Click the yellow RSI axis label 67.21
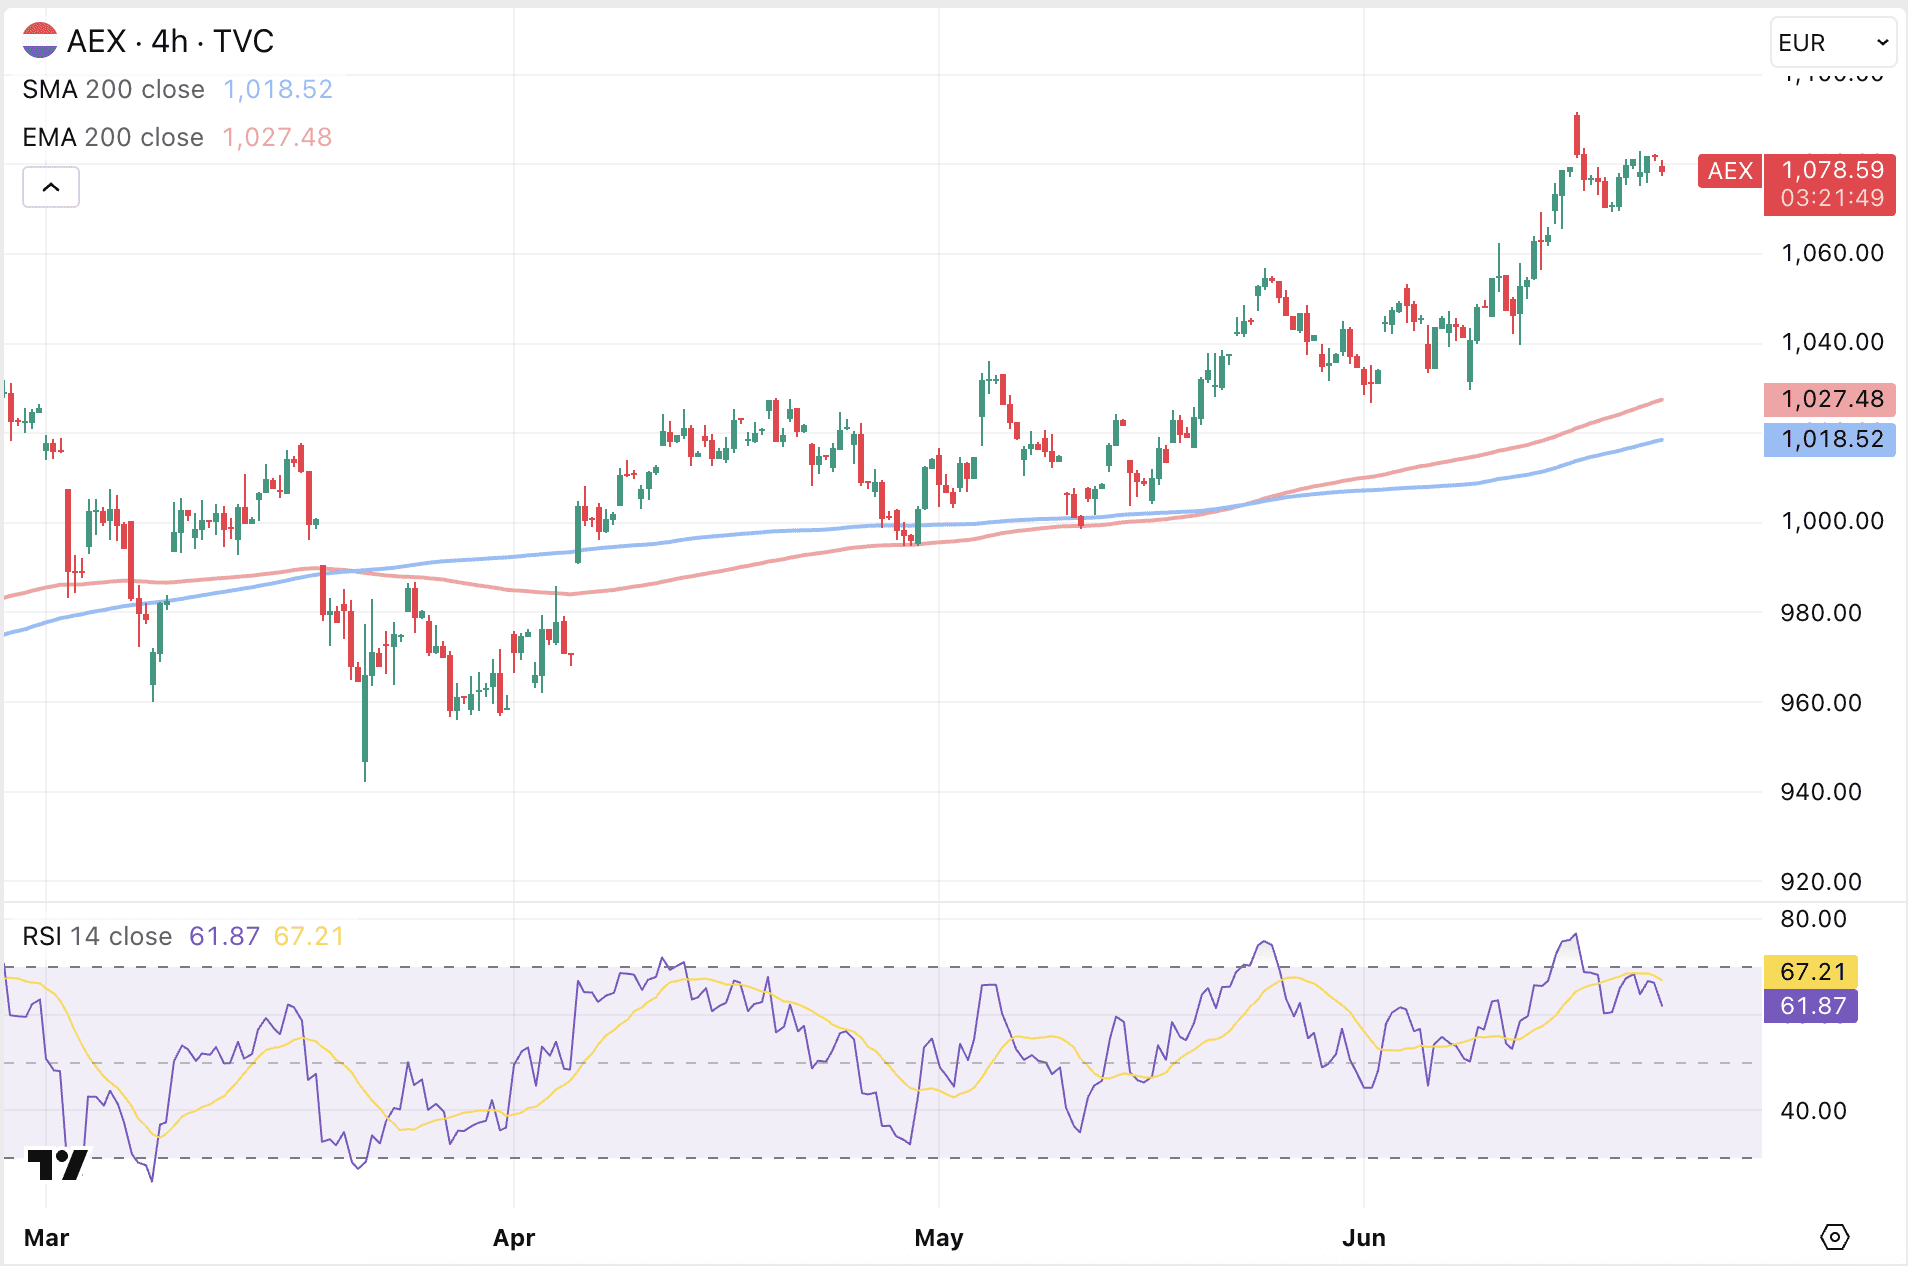 1812,971
